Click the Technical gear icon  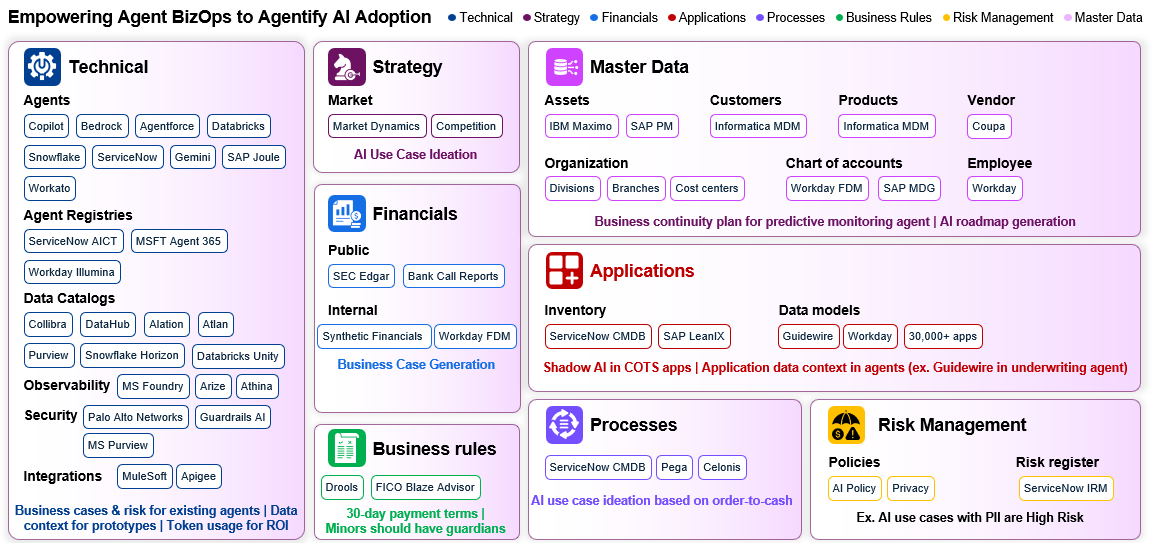[x=42, y=67]
